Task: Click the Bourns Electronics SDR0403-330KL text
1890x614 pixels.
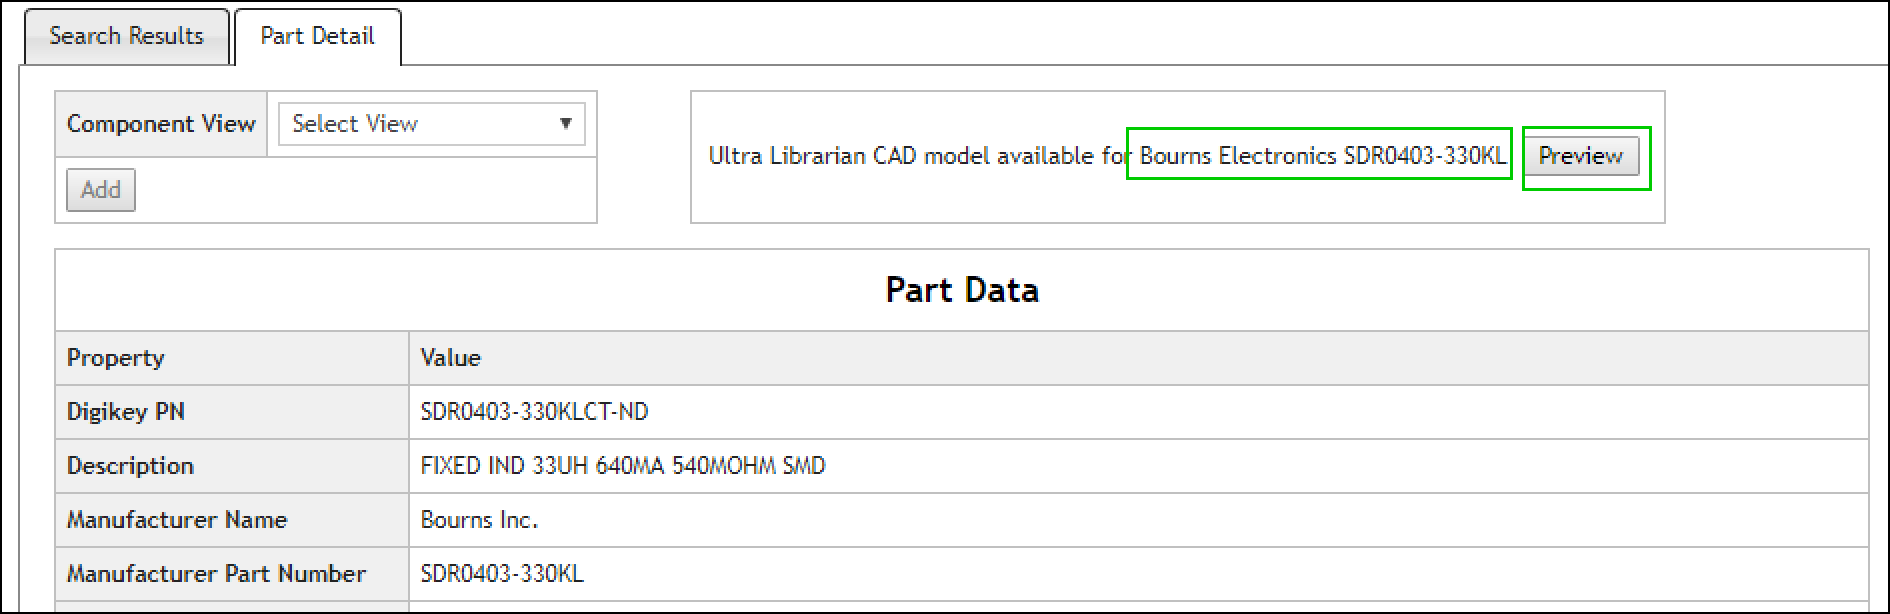Action: tap(1321, 156)
